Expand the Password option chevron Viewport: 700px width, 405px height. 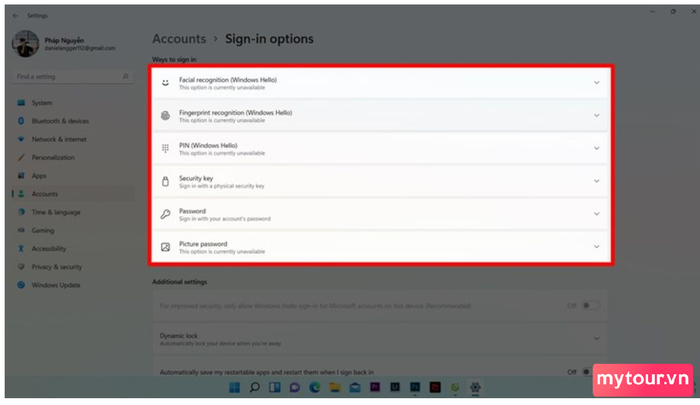pos(596,214)
